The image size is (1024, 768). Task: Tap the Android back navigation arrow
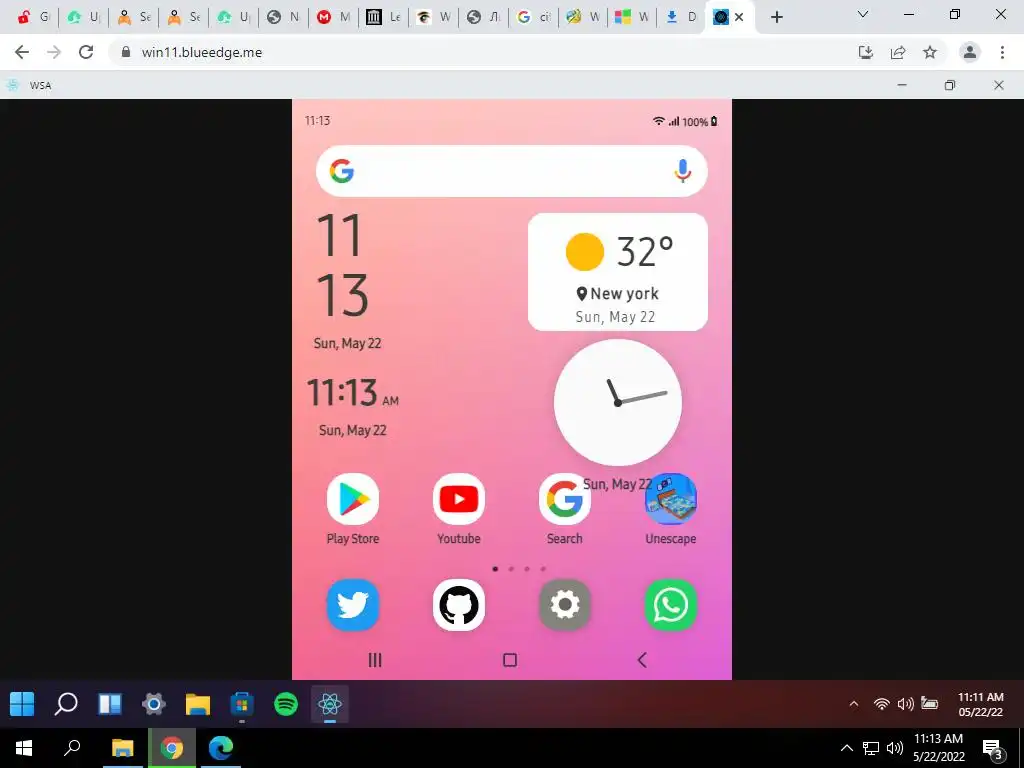coord(642,660)
